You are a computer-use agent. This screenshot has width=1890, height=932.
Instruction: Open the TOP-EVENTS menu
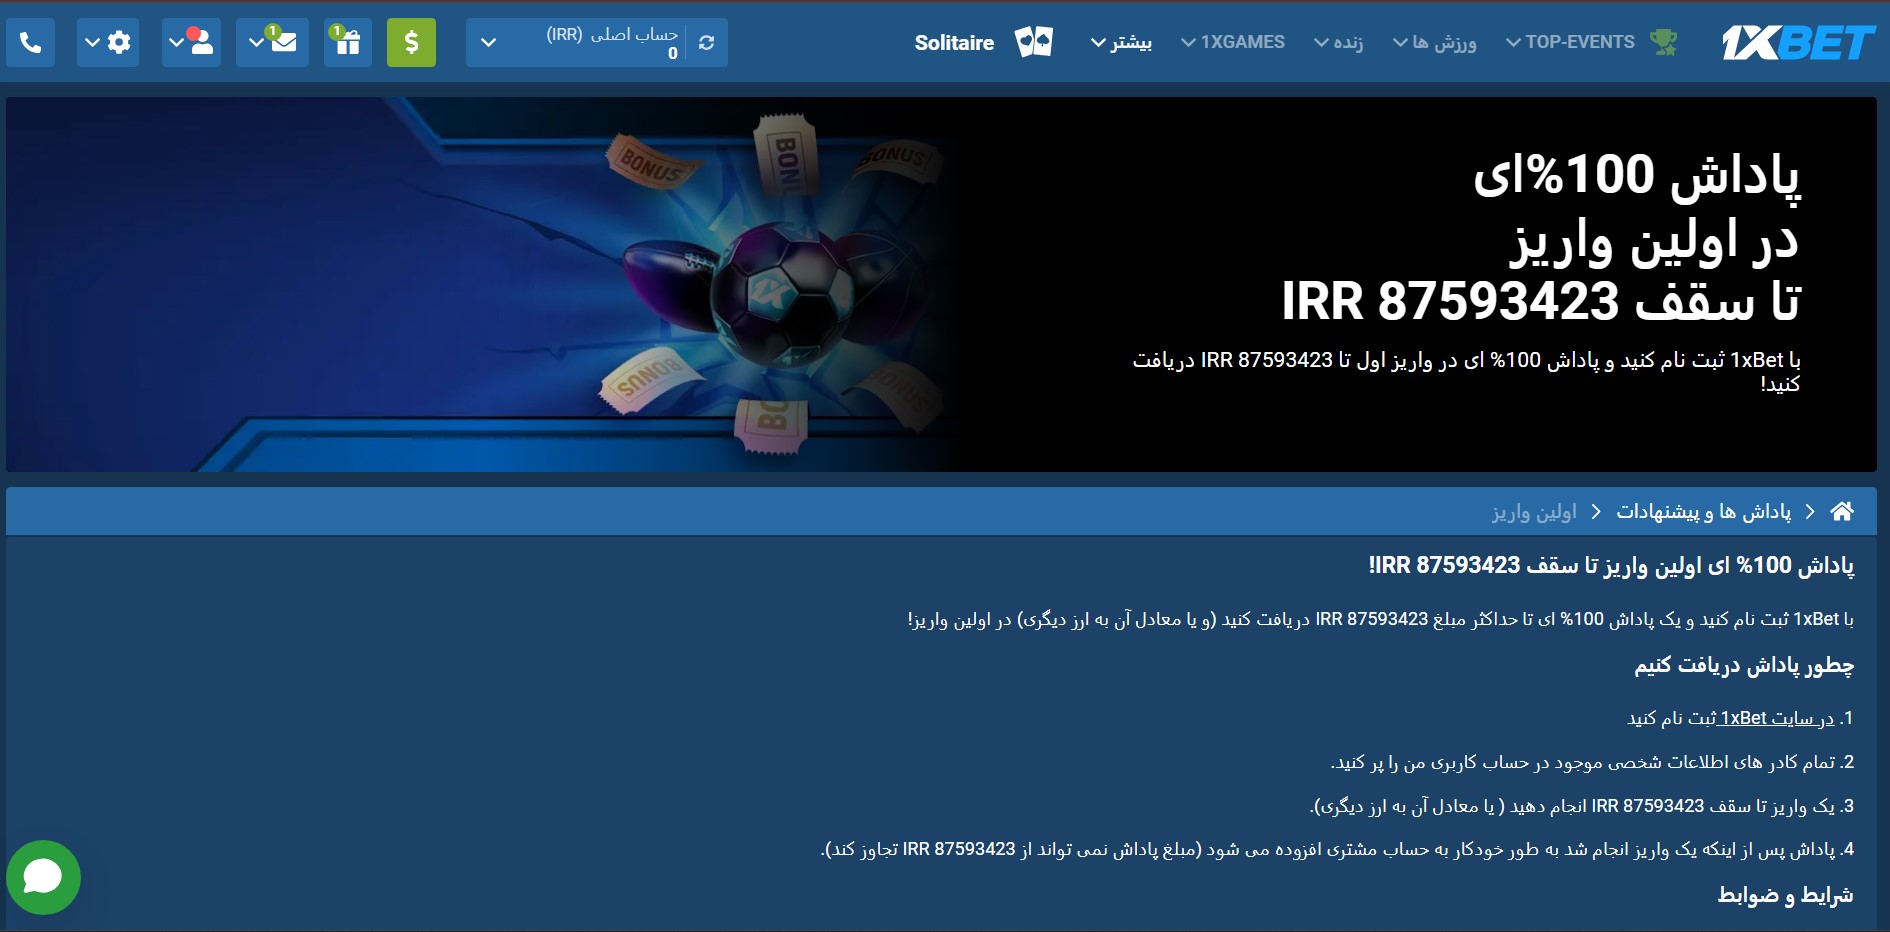coord(1570,42)
